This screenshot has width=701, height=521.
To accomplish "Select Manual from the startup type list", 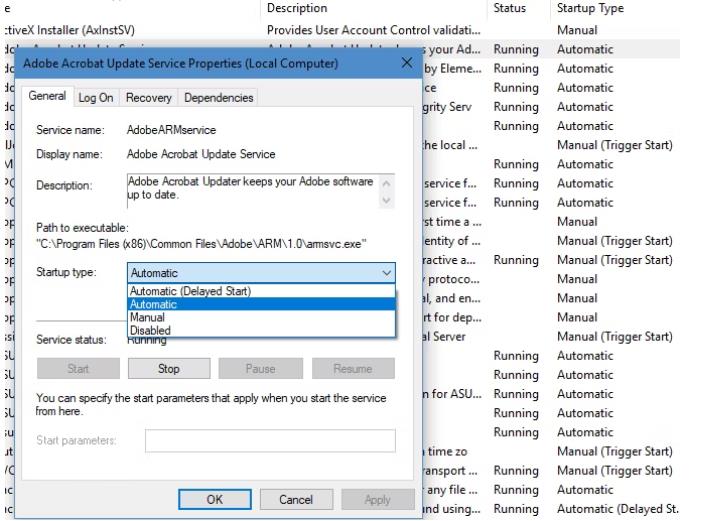I will tap(147, 317).
